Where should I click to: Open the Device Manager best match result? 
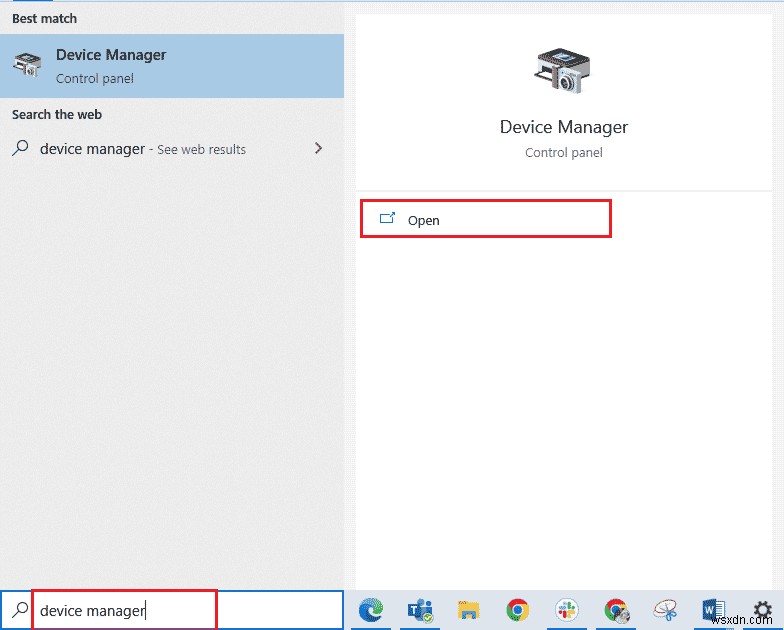coord(172,66)
